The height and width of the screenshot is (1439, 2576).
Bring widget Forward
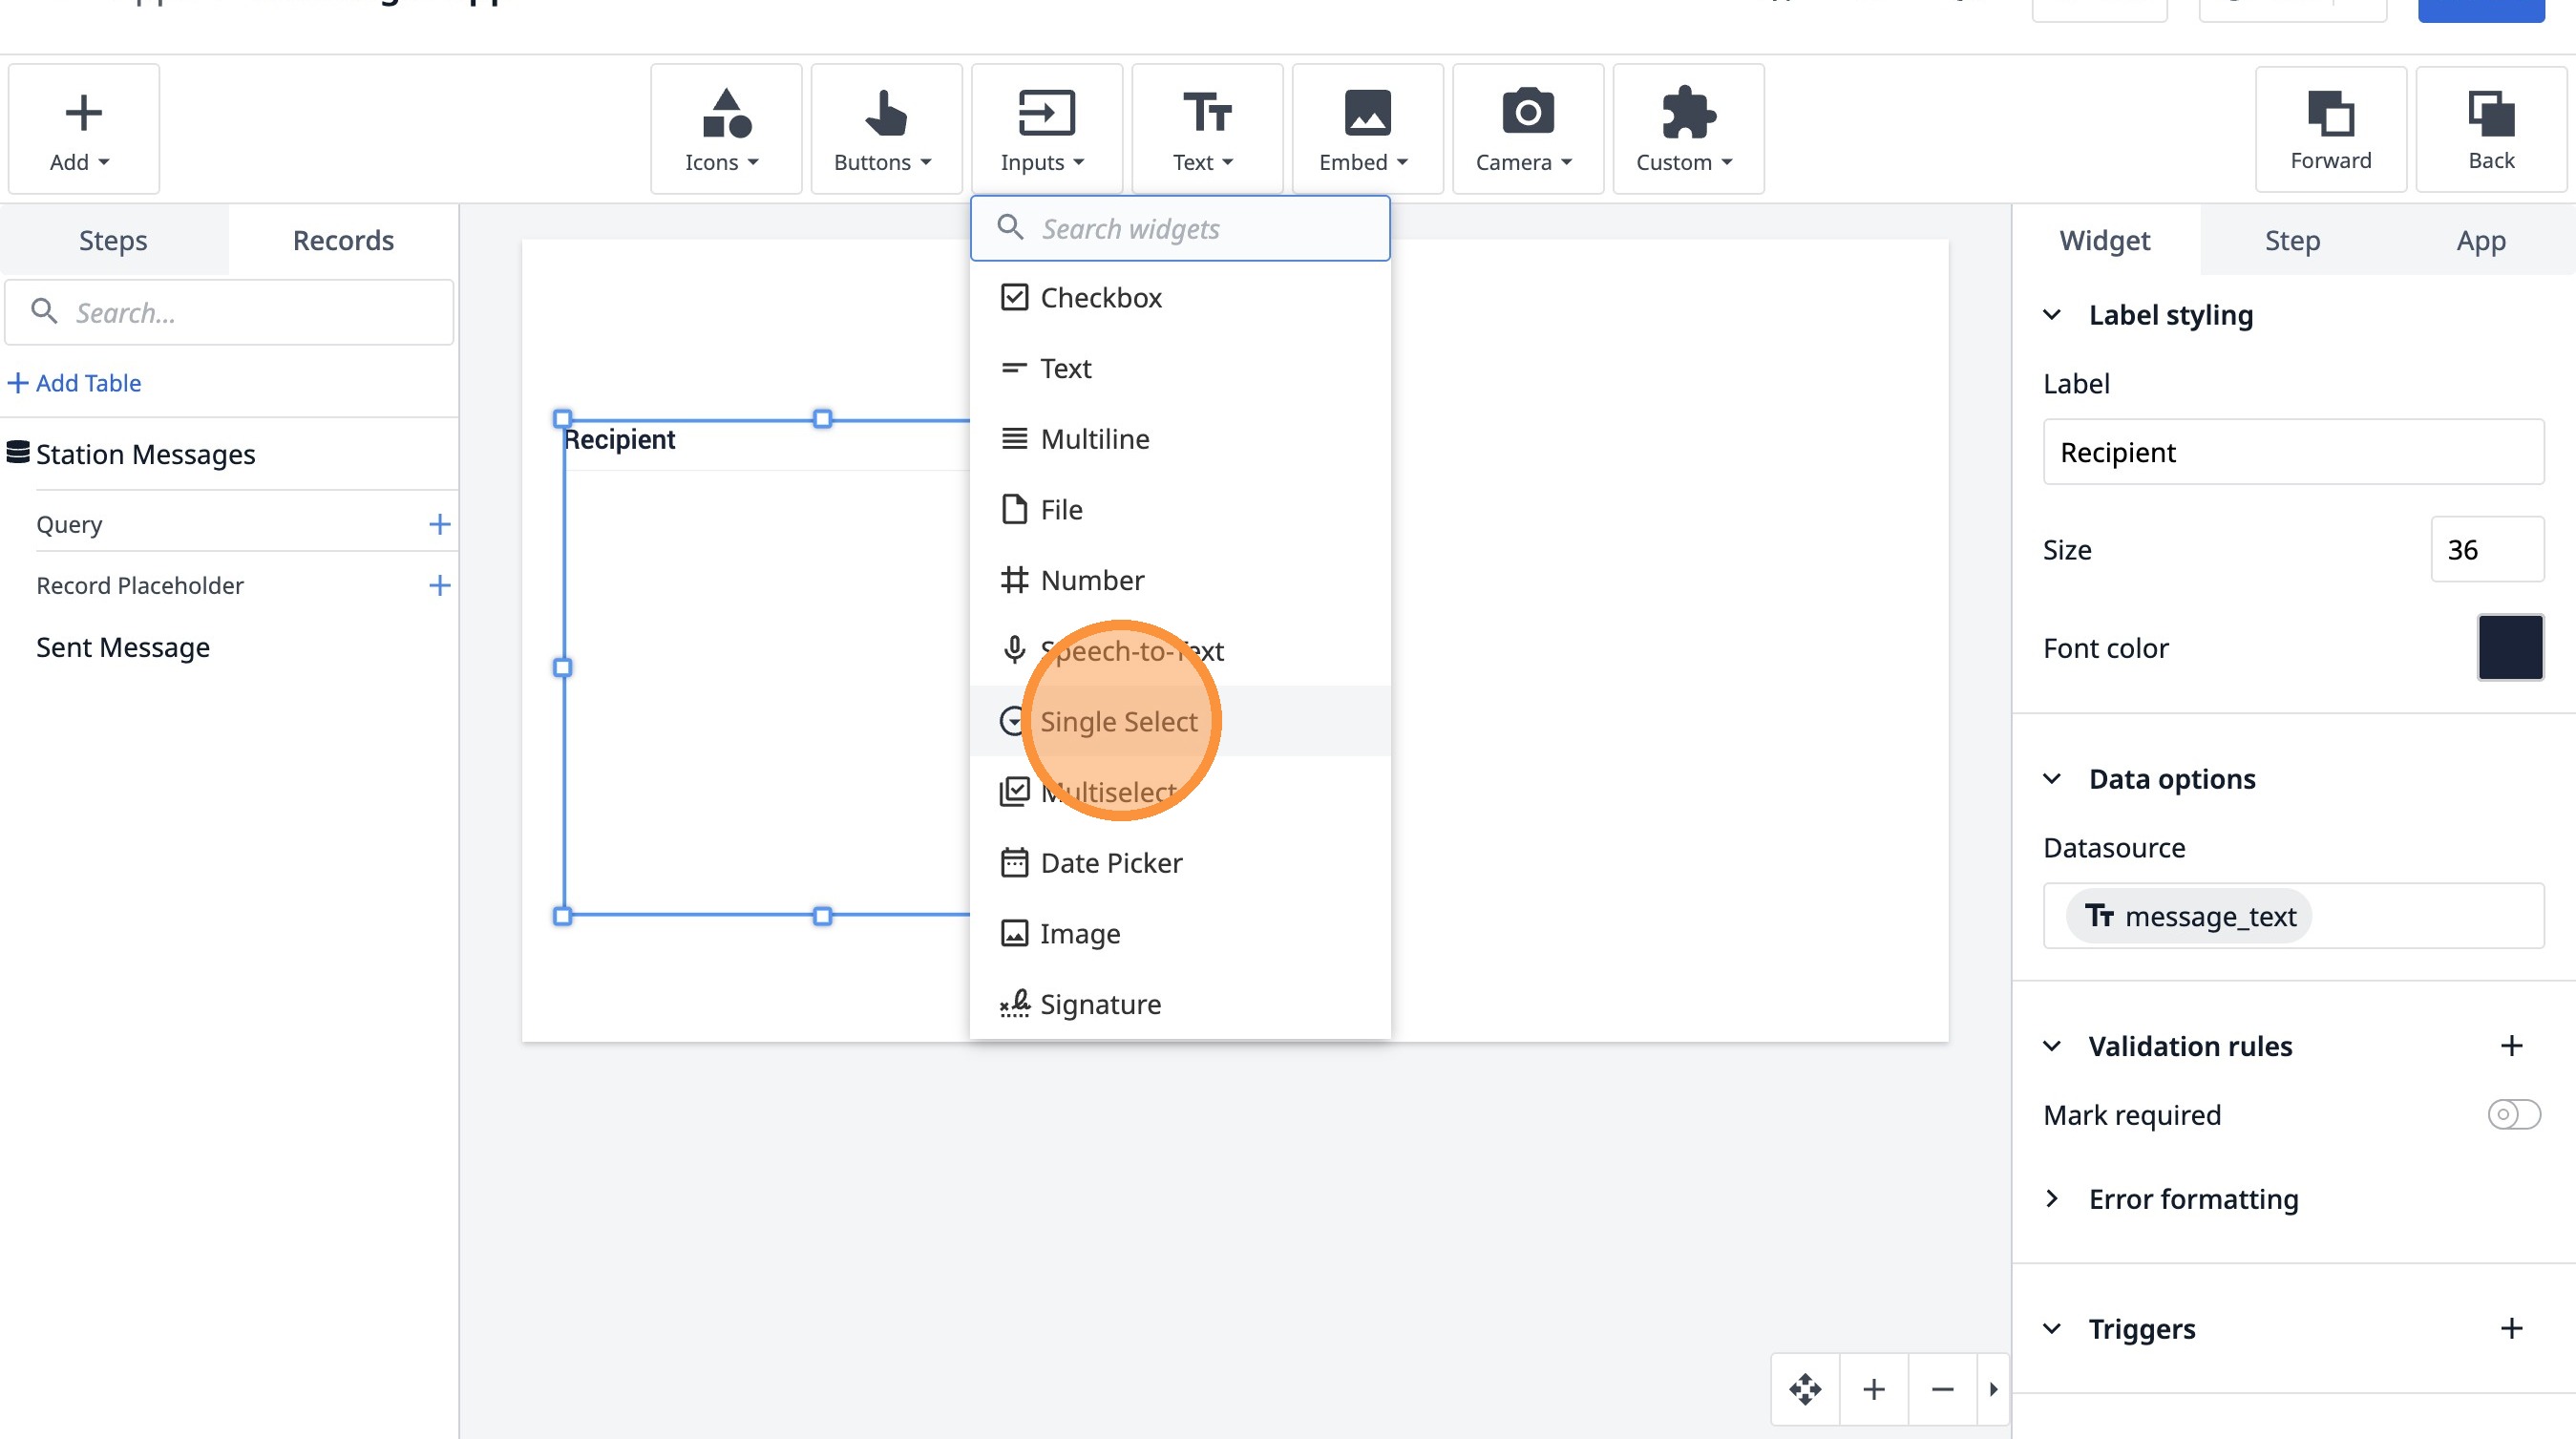tap(2330, 129)
